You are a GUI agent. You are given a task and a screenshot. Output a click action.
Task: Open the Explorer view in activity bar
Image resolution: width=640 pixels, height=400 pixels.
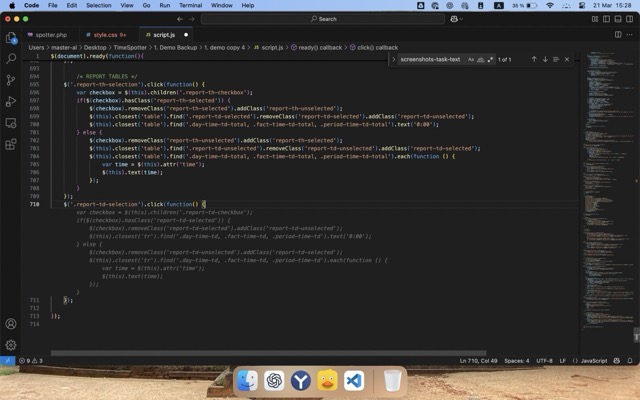tap(11, 37)
